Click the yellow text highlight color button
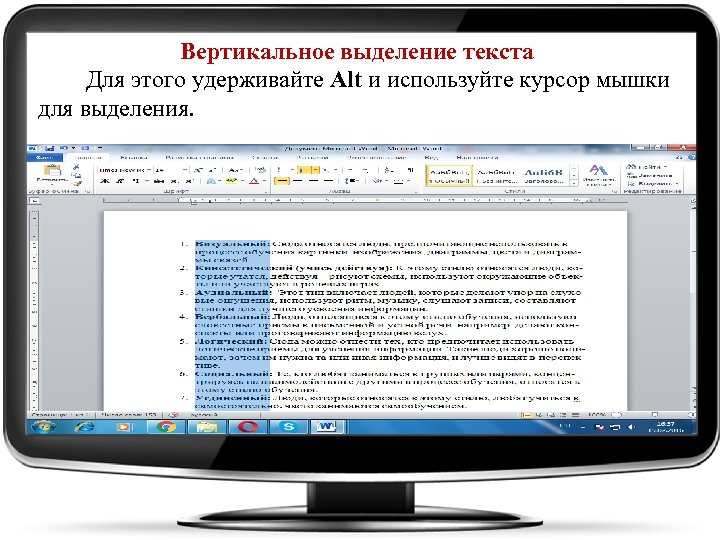Image resolution: width=720 pixels, height=540 pixels. 231,181
